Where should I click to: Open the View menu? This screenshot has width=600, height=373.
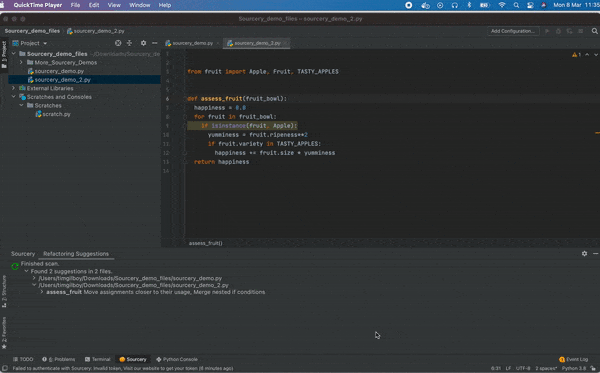114,5
